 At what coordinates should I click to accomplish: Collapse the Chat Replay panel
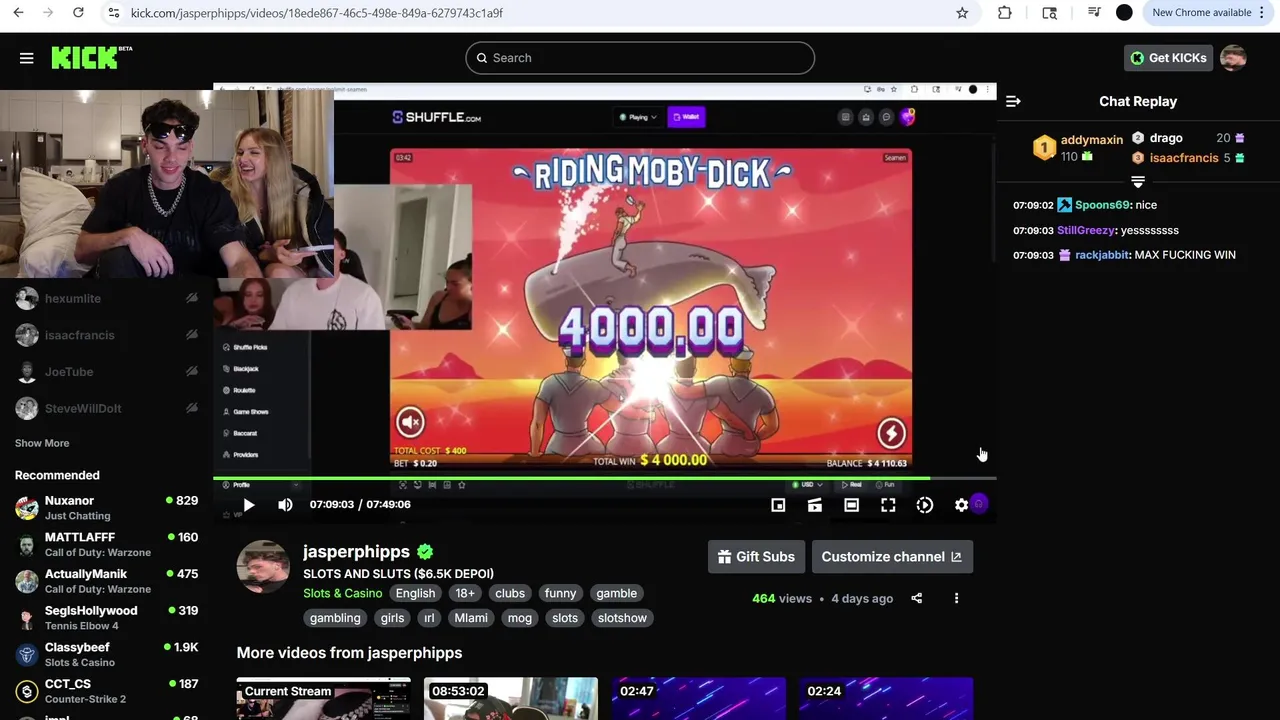[1013, 101]
